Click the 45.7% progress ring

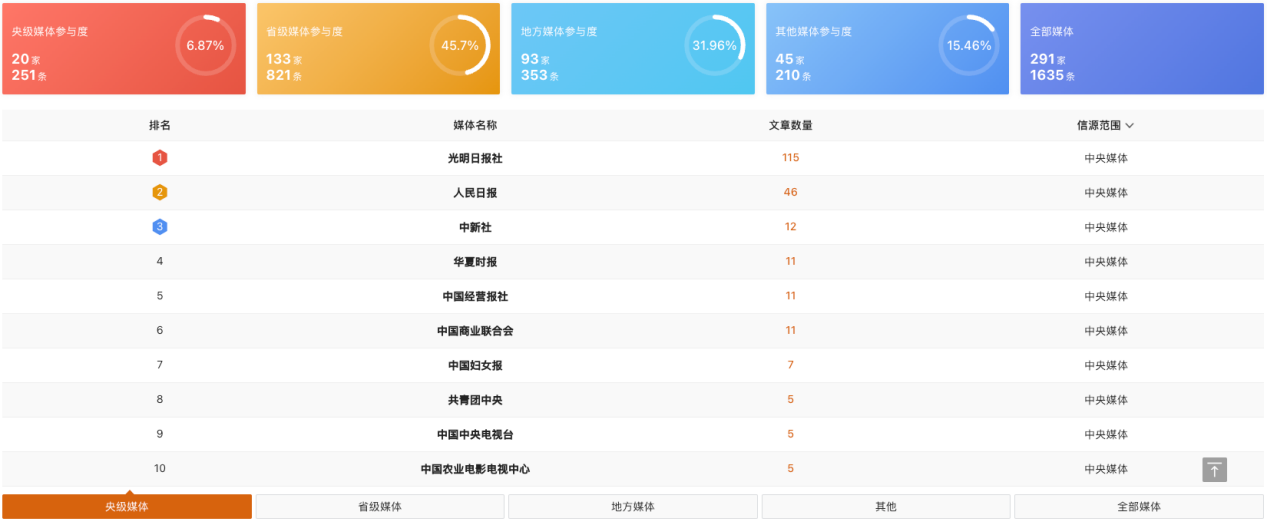click(460, 45)
